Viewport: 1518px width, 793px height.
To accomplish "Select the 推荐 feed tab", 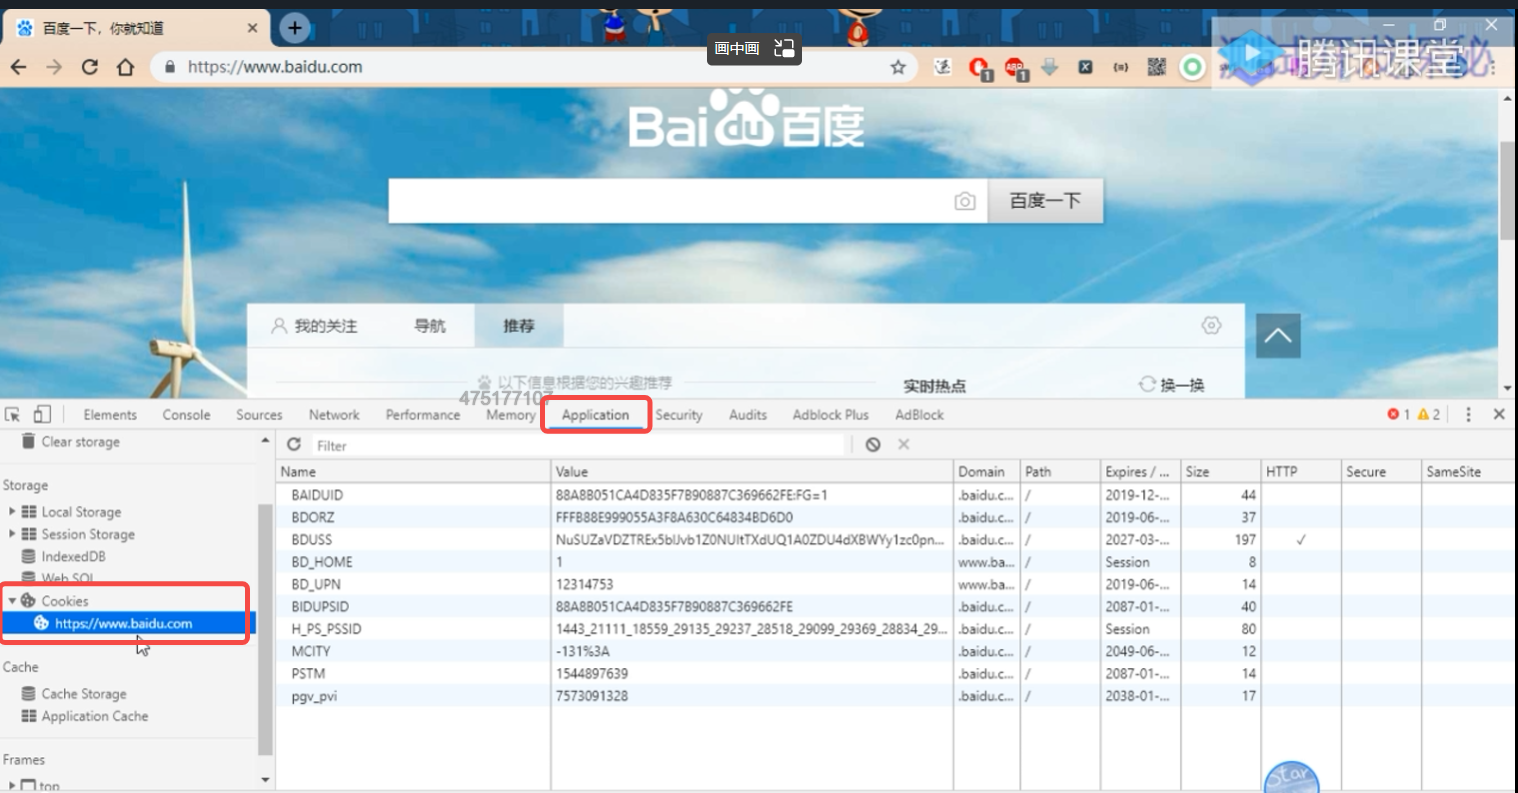I will 519,326.
